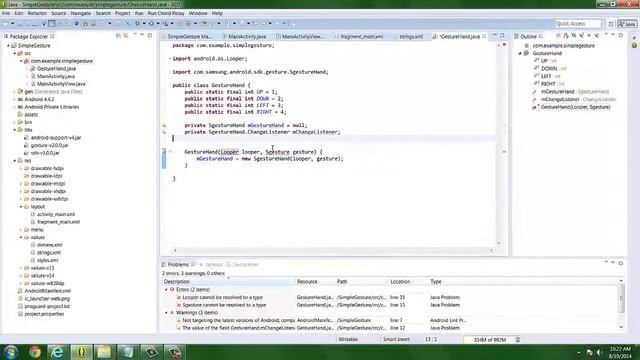Close the GestureHand.java editor tab
This screenshot has width=640, height=360.
pos(484,36)
